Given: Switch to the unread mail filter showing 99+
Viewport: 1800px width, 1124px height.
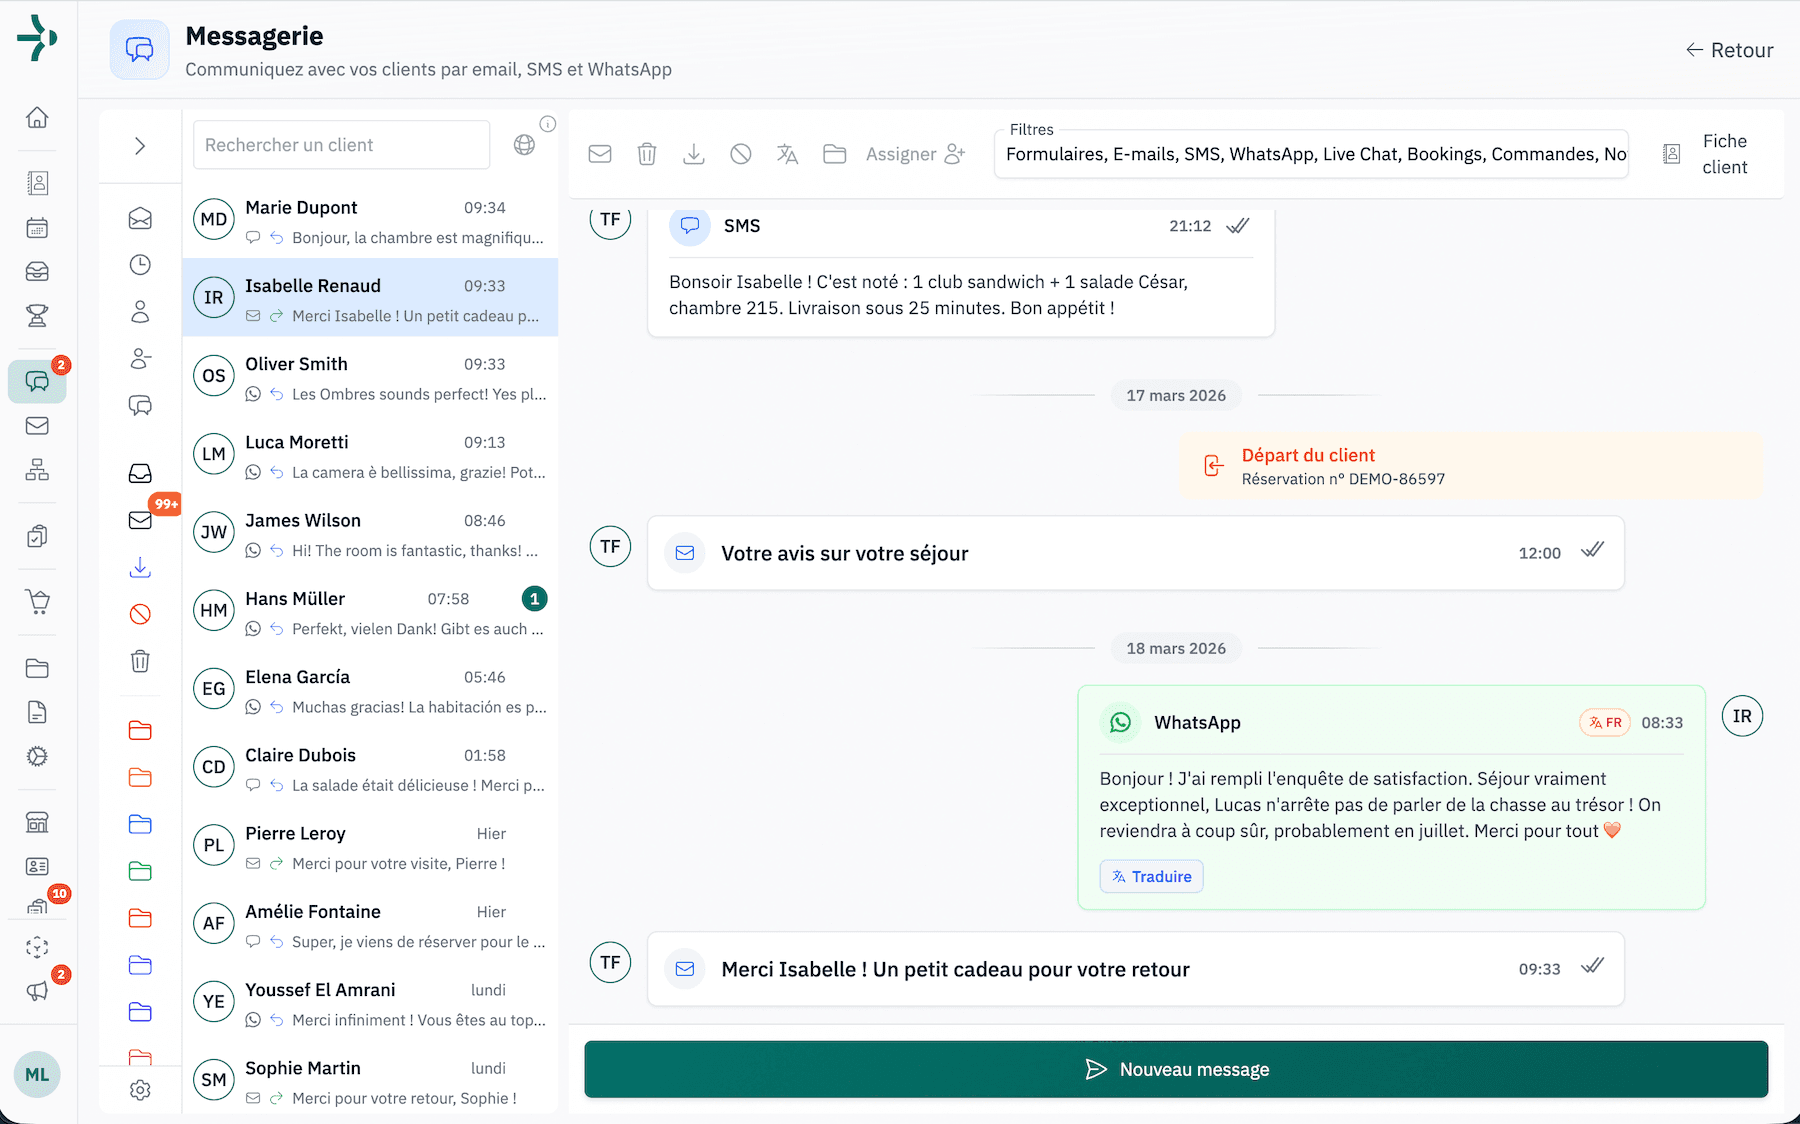Looking at the screenshot, I should click(x=140, y=520).
